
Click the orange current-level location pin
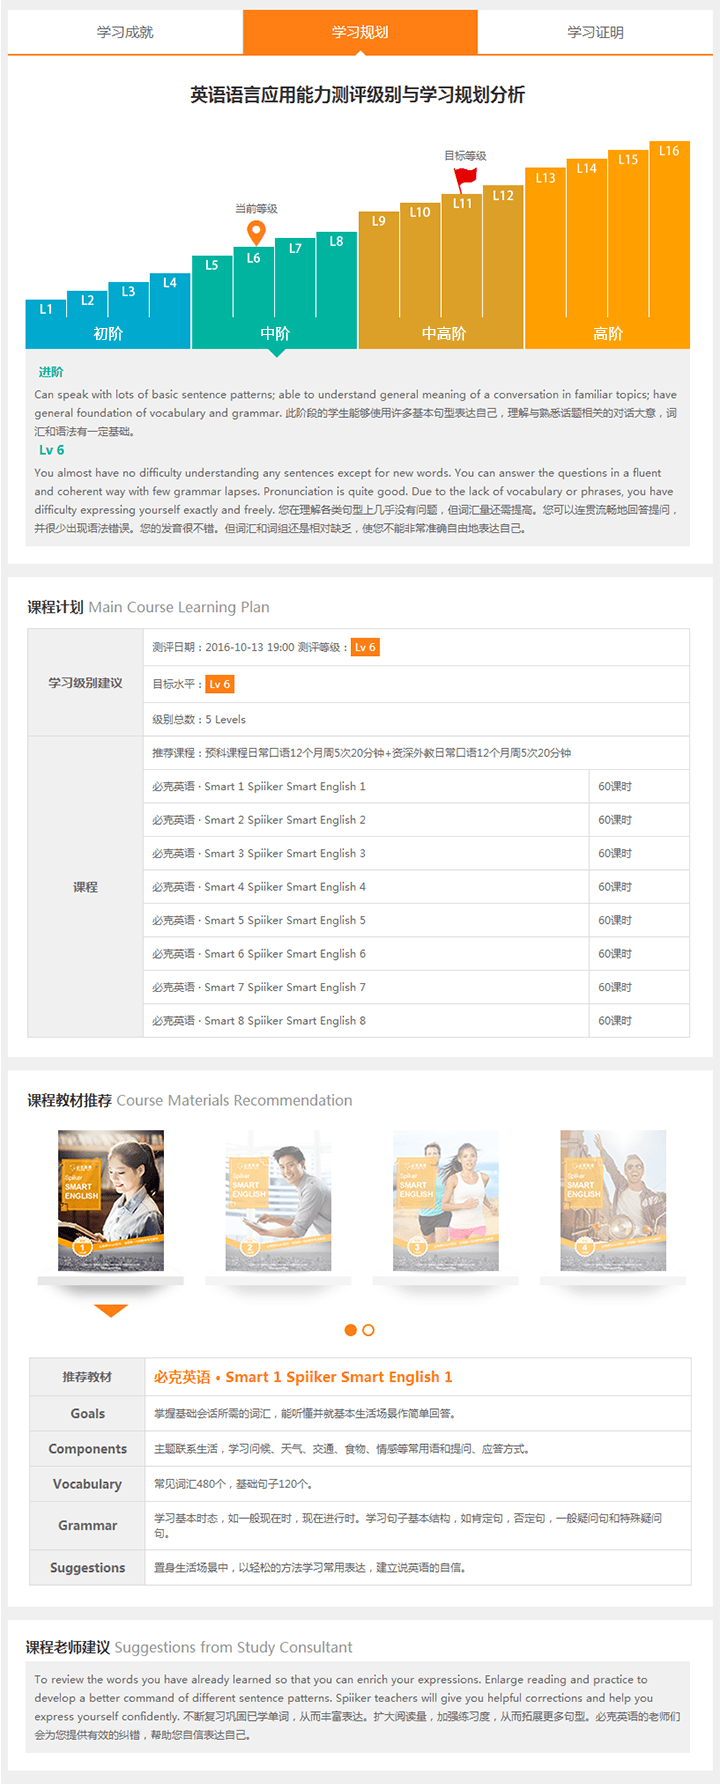pos(256,232)
